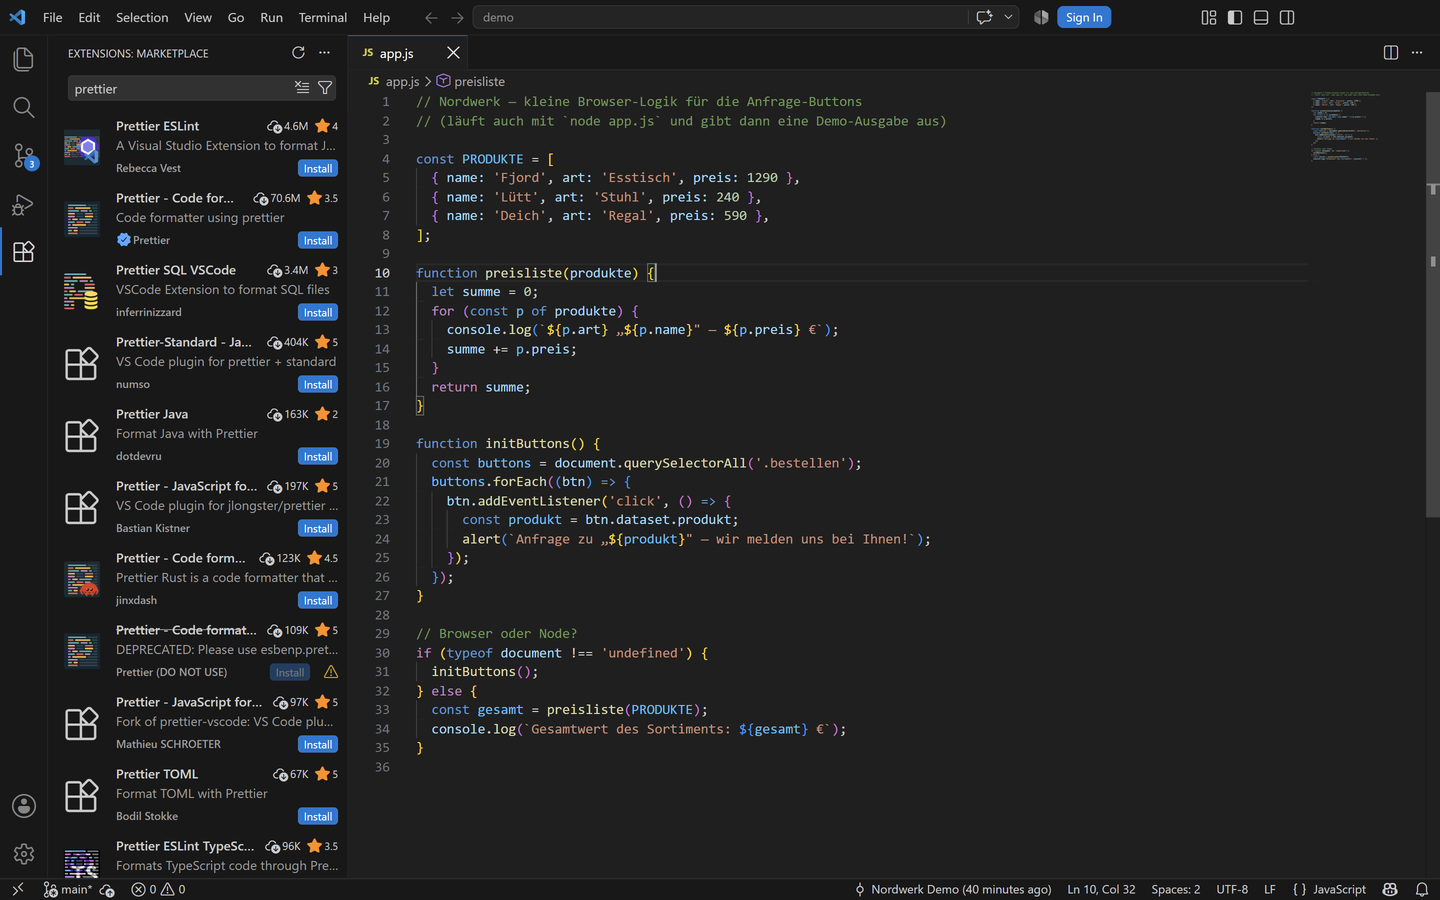Screen dimensions: 1440x900
Task: Open the Run and Debug view
Action: 24,204
